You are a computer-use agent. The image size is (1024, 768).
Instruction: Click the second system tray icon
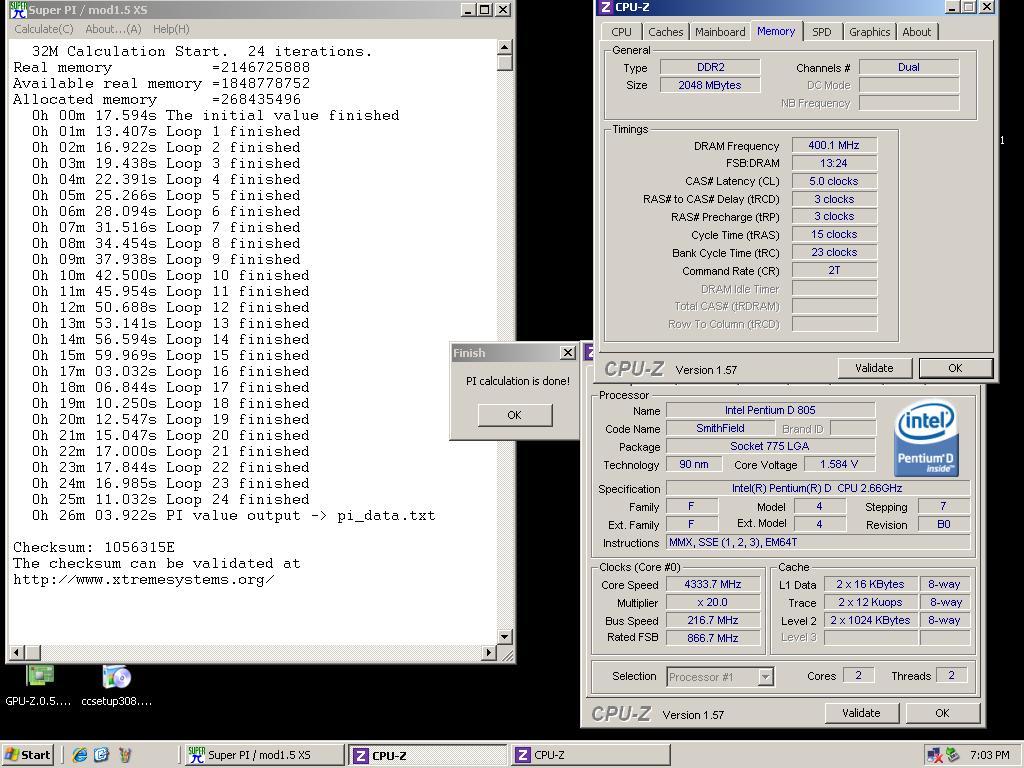953,755
